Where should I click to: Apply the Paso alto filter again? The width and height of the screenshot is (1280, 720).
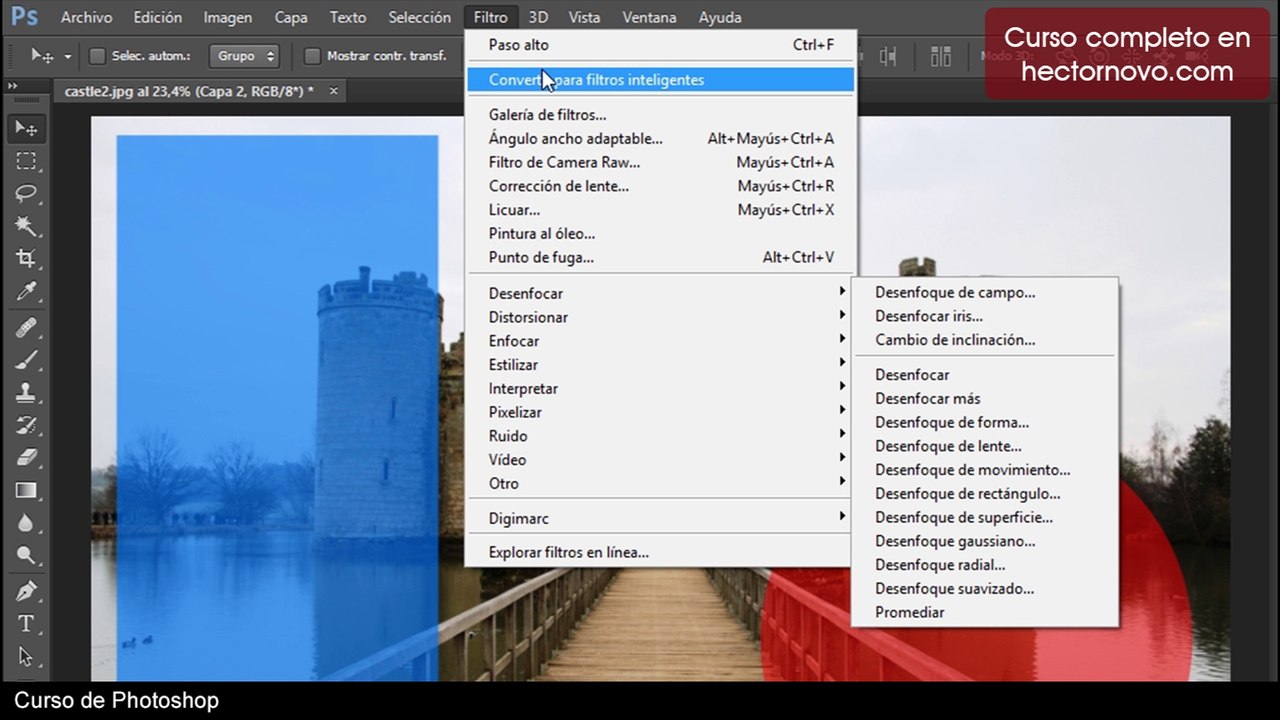coord(660,45)
